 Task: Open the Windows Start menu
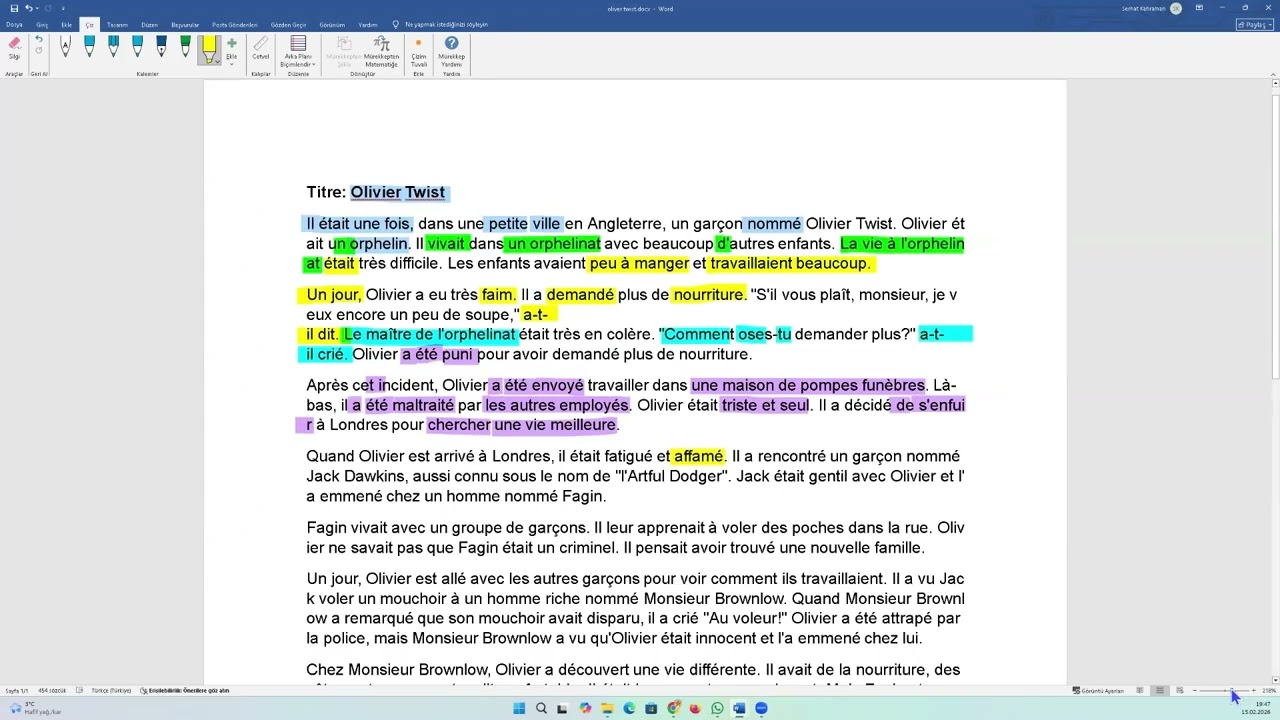pos(519,708)
